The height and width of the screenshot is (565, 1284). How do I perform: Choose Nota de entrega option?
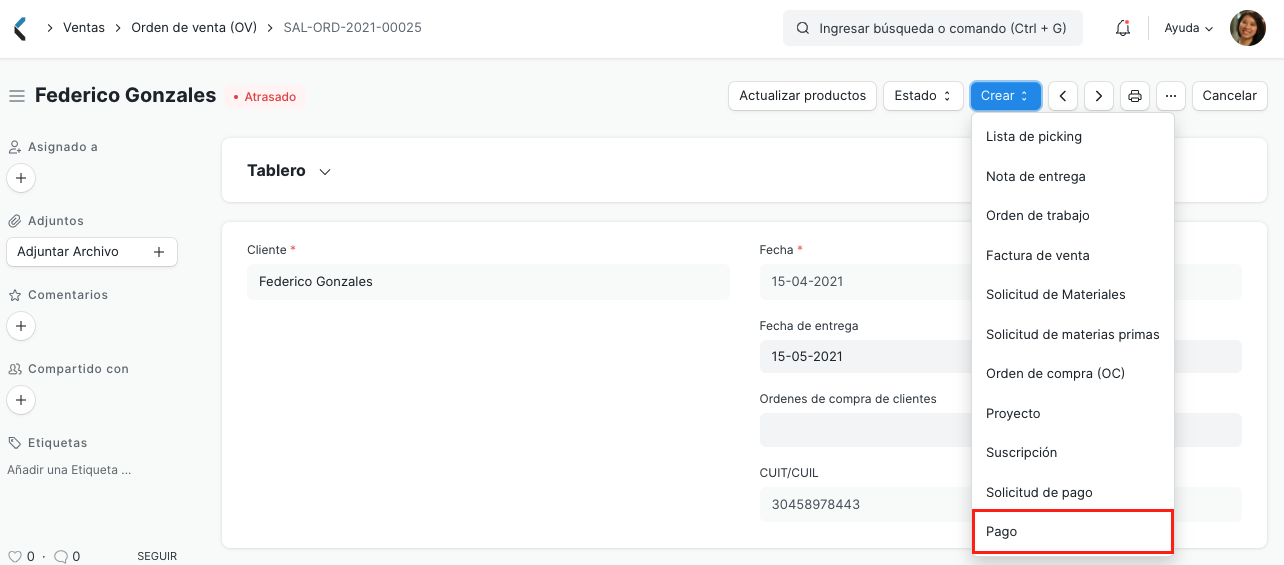[x=1073, y=176]
